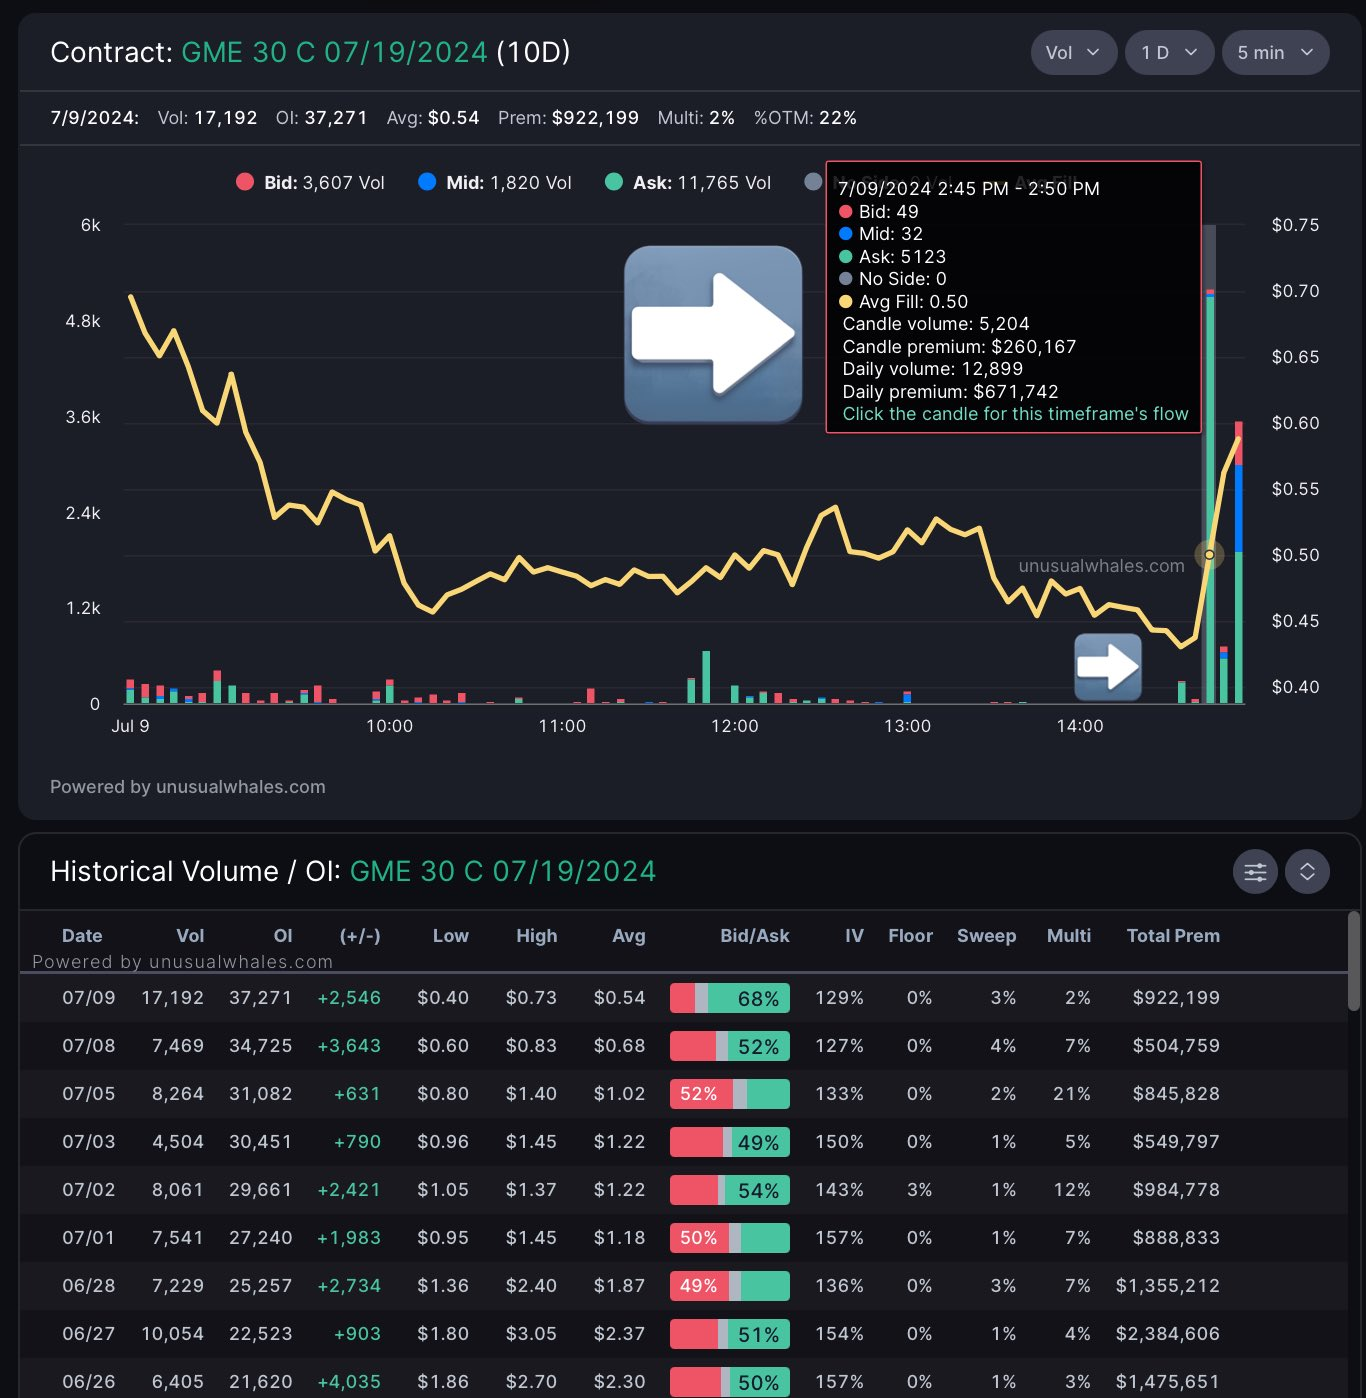Toggle the Ask series in legend

[x=688, y=183]
